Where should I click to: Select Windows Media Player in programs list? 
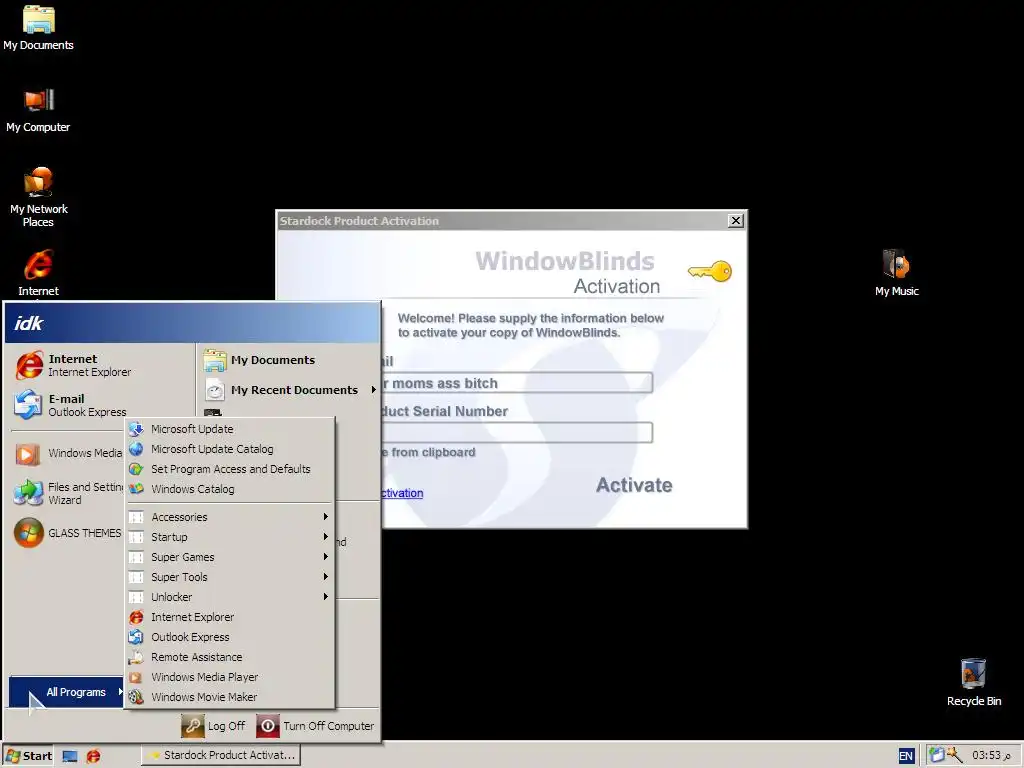(x=229, y=677)
